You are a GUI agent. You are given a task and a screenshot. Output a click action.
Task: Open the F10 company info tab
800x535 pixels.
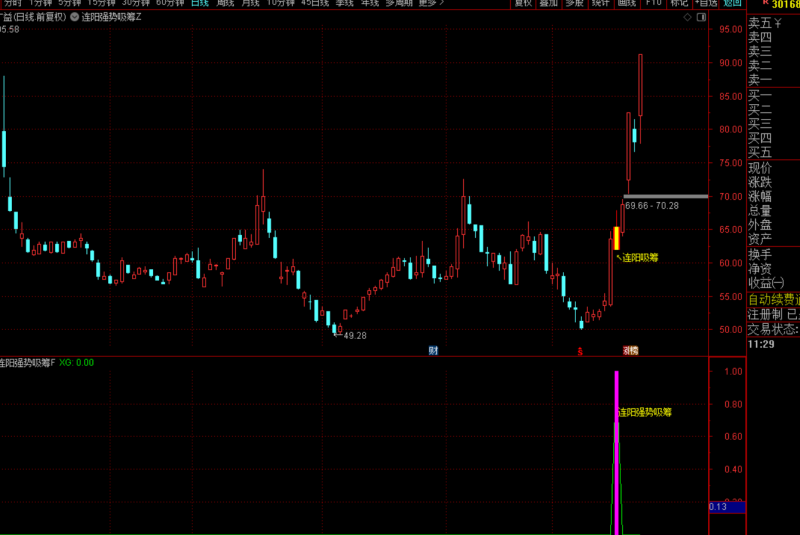coord(654,3)
